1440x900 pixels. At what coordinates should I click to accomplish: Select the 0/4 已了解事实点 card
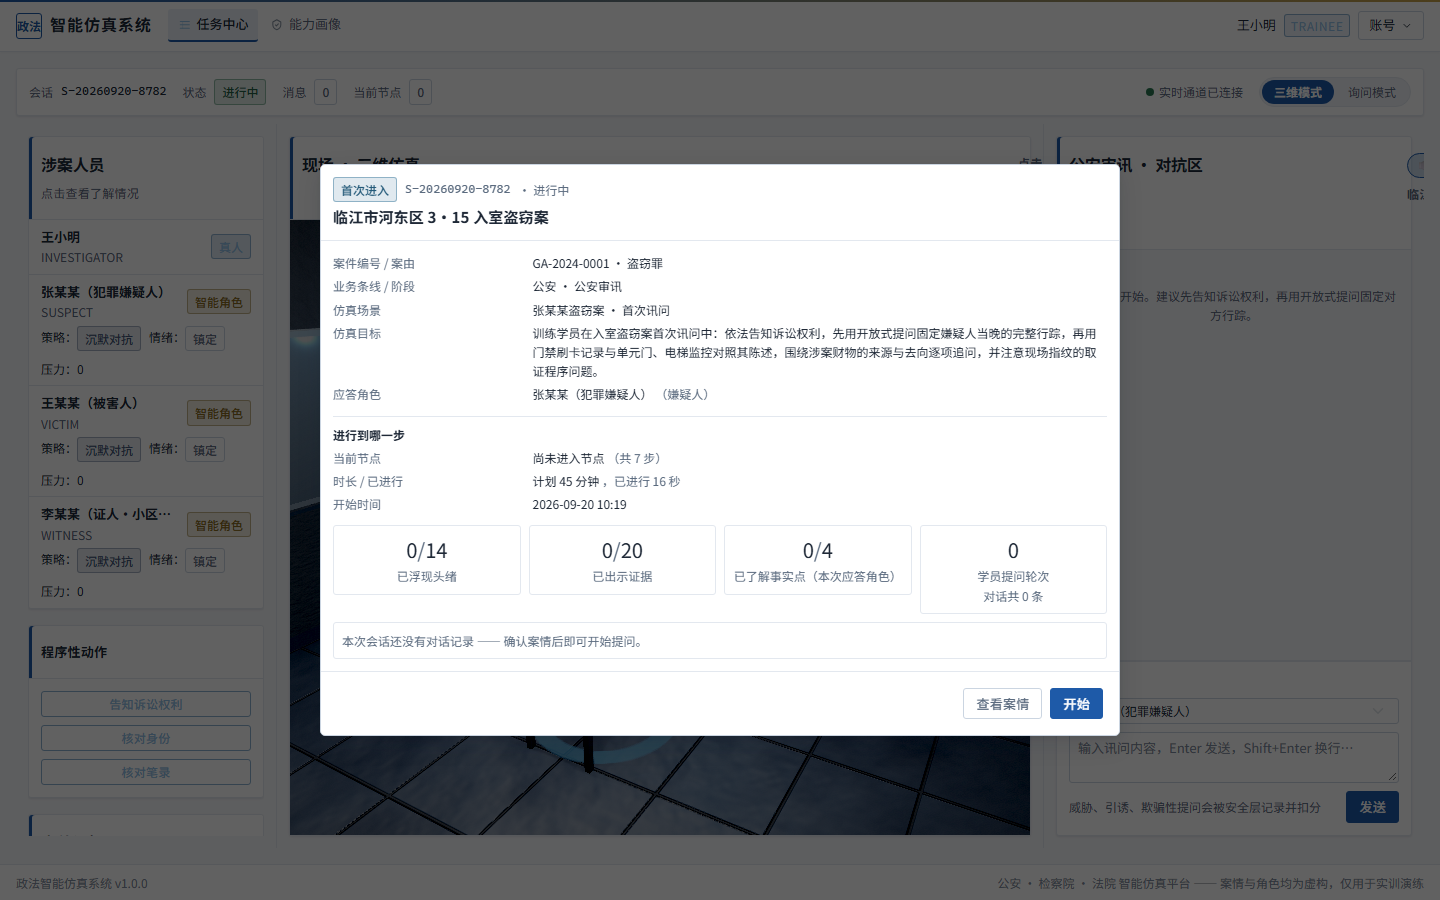pos(818,560)
